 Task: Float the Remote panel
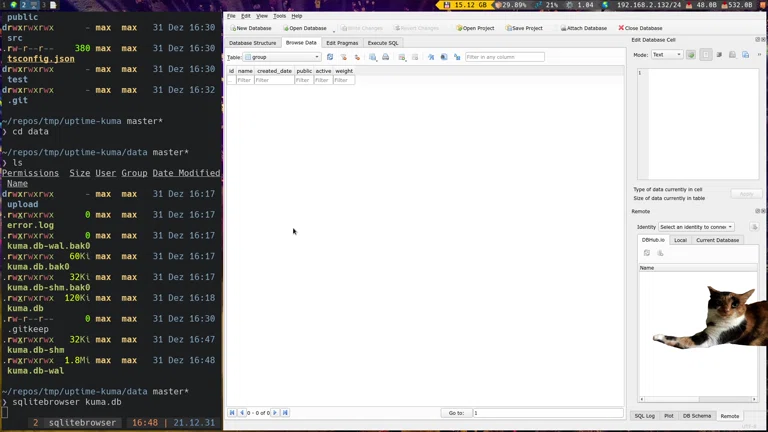pos(757,211)
